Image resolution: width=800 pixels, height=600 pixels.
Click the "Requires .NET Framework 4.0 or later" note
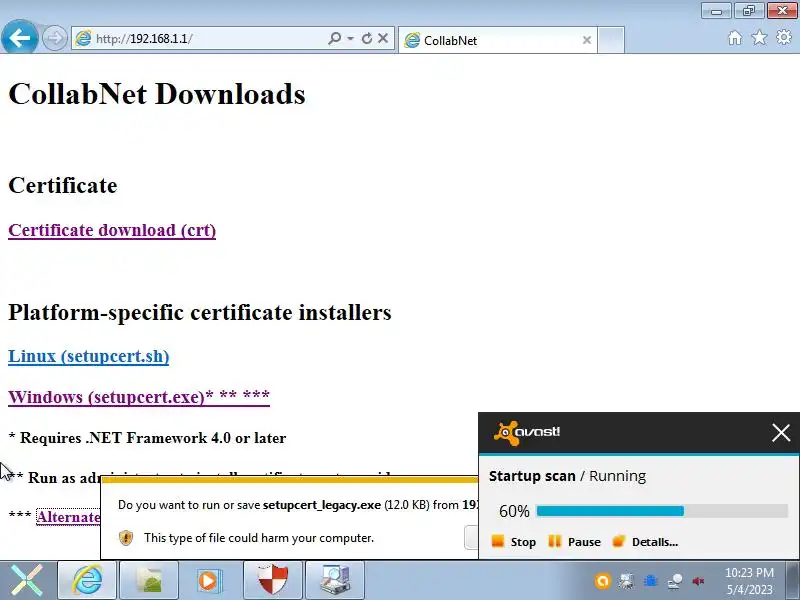coord(147,438)
